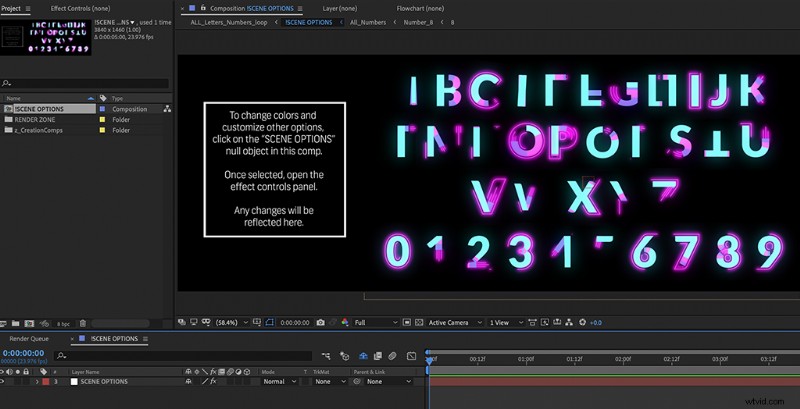
Task: Open the Graph Editor icon
Action: pyautogui.click(x=411, y=356)
